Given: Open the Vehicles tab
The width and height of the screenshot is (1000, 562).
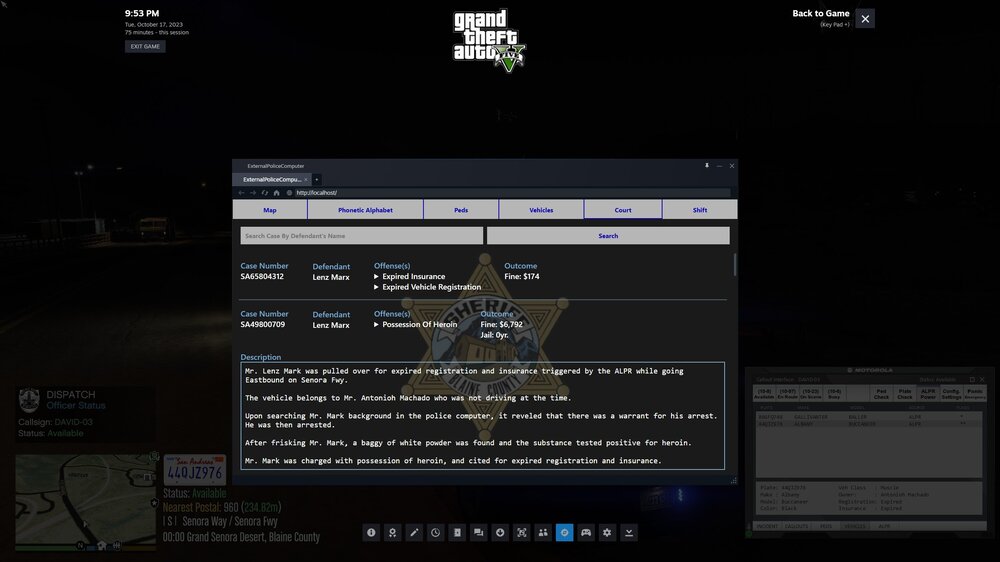Looking at the screenshot, I should click(x=541, y=210).
